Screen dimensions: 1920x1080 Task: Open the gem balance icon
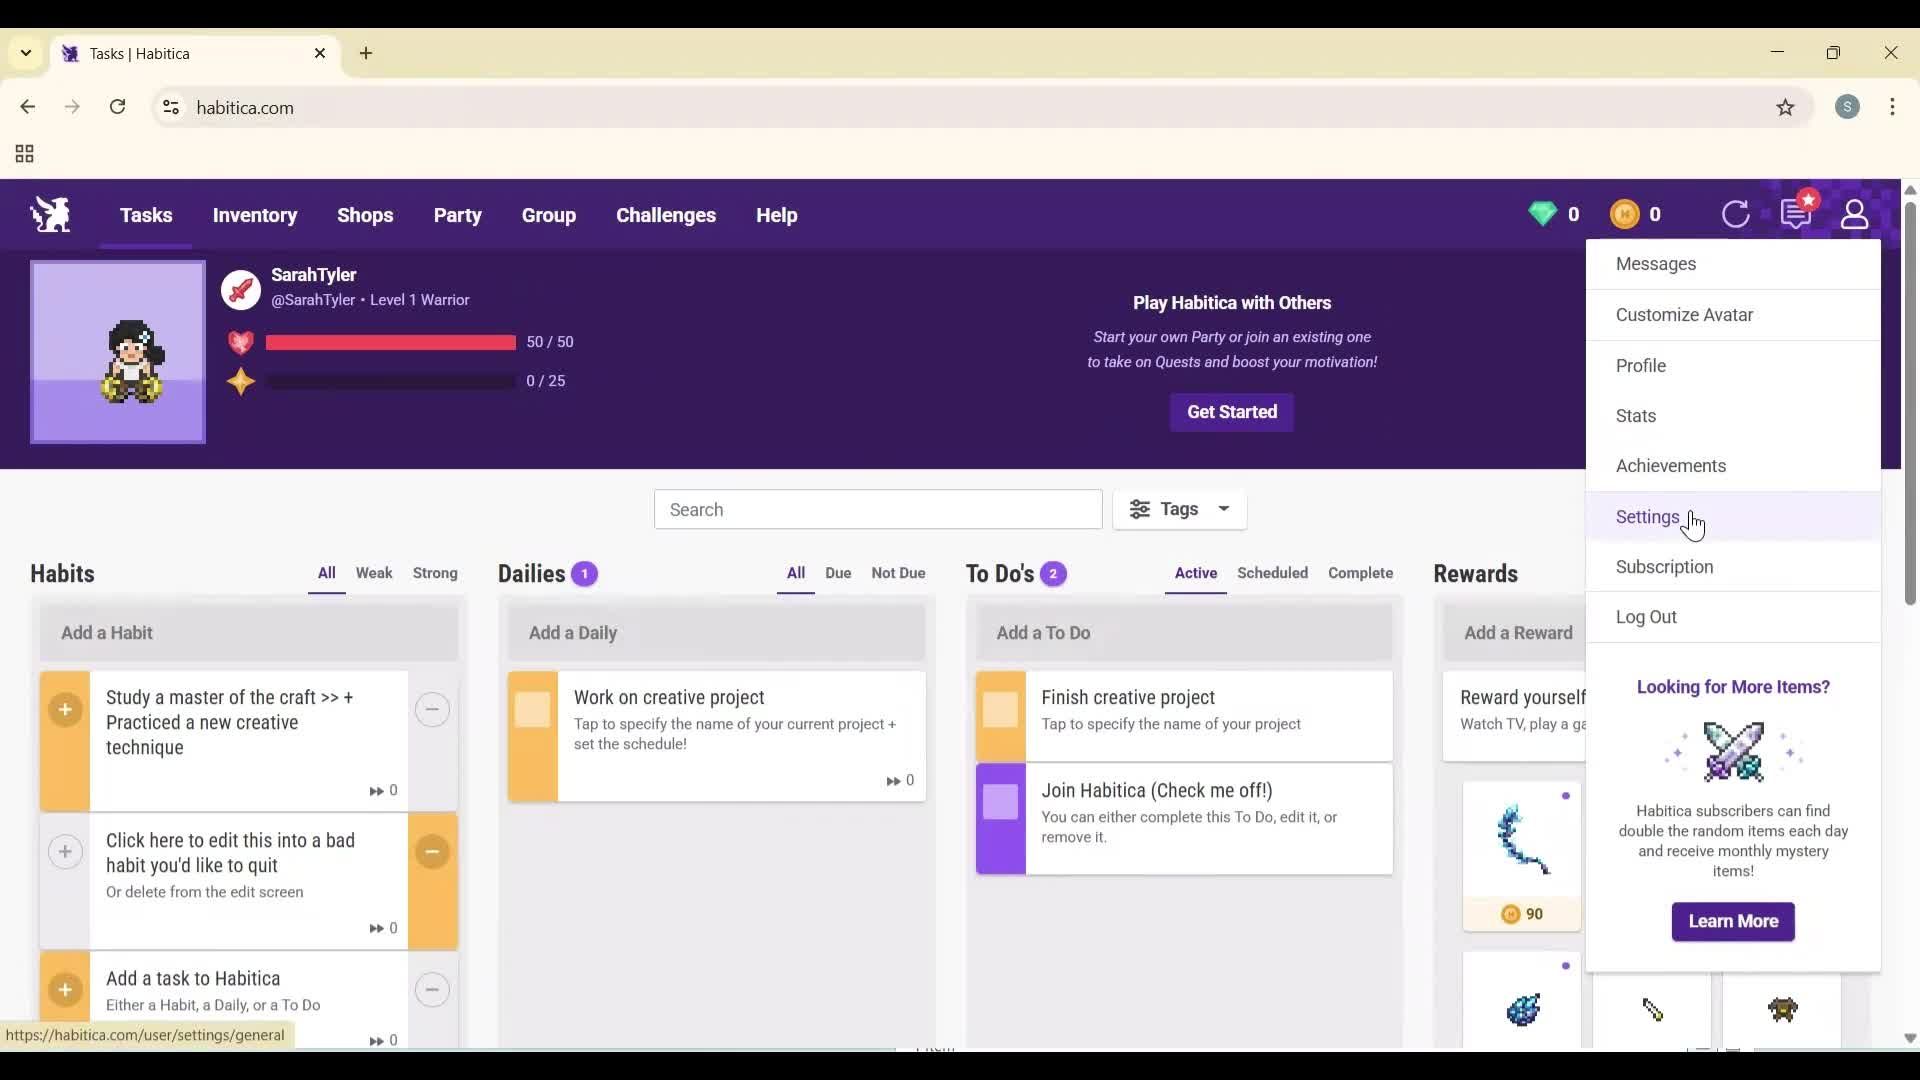pos(1541,214)
